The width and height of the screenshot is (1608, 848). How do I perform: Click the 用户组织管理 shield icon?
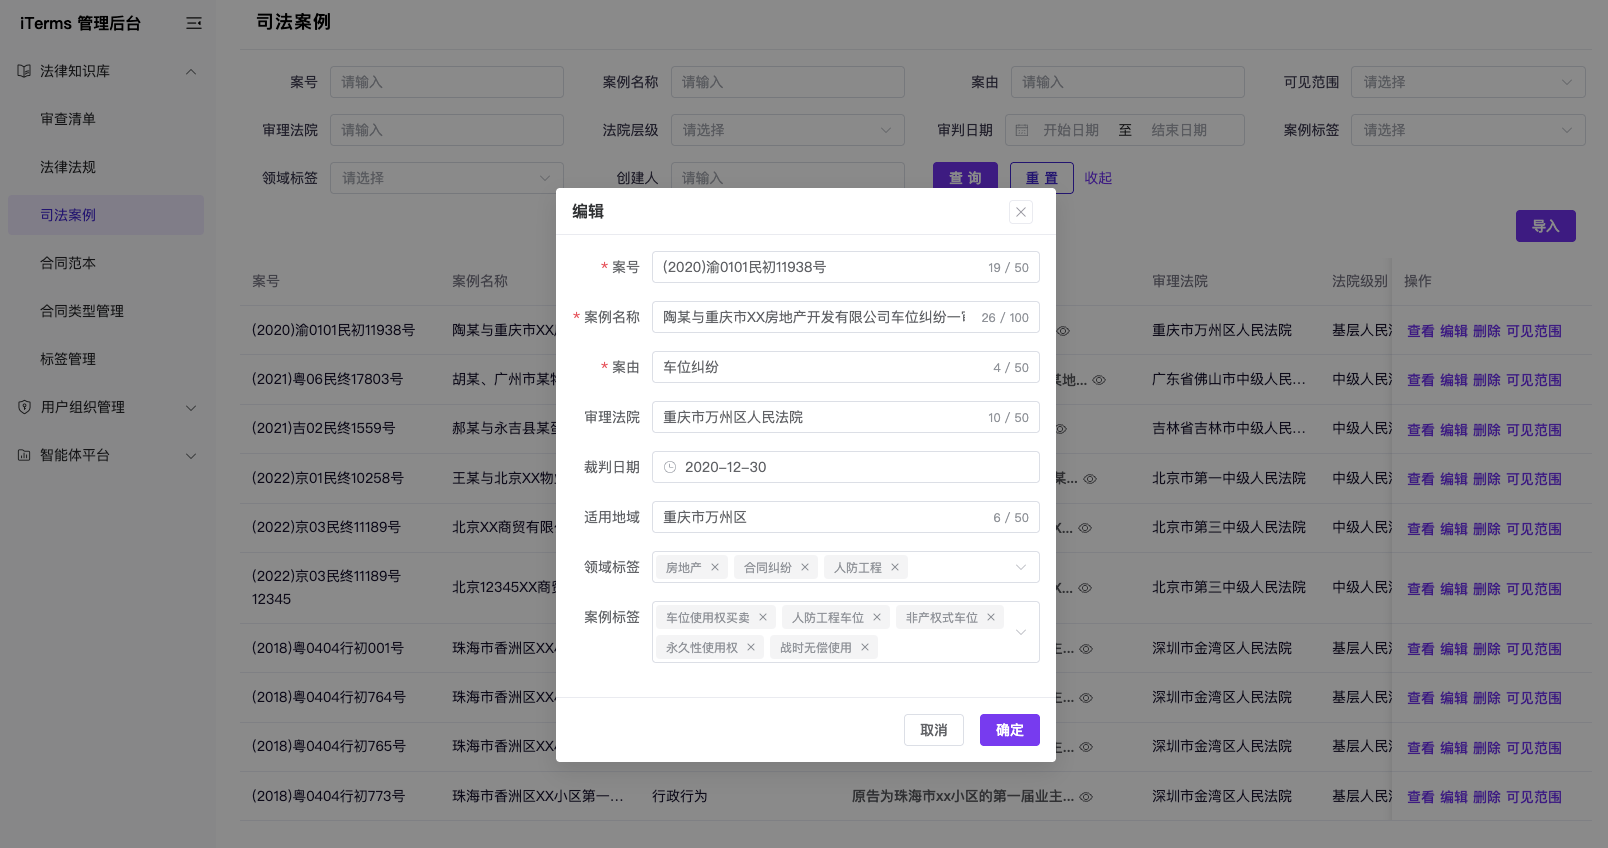[24, 407]
